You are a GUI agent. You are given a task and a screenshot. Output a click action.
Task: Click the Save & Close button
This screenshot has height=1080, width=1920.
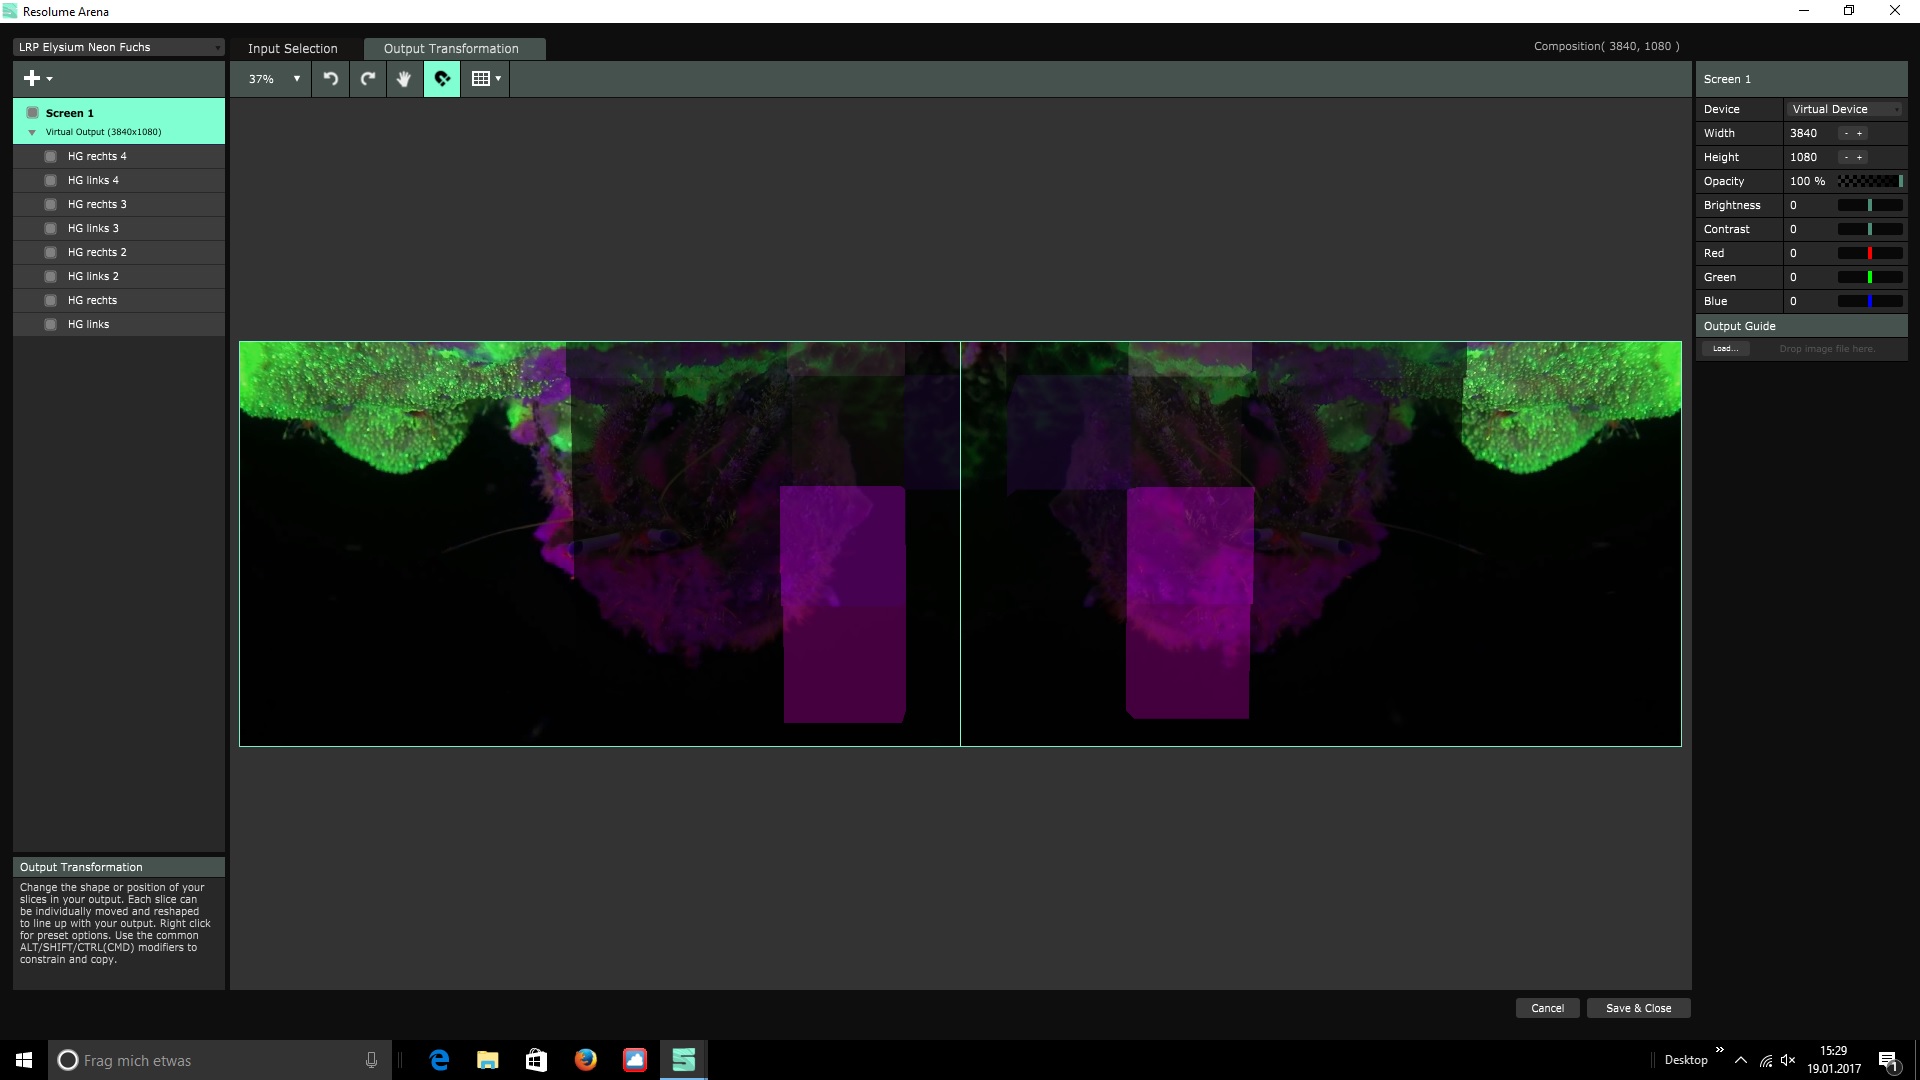[x=1638, y=1008]
